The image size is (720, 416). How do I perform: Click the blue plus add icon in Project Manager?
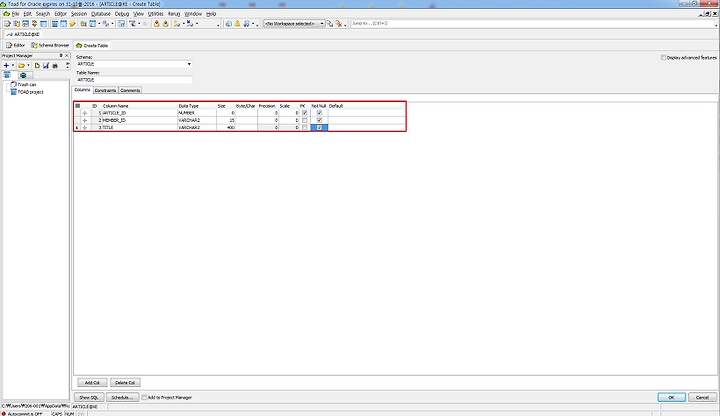6,66
